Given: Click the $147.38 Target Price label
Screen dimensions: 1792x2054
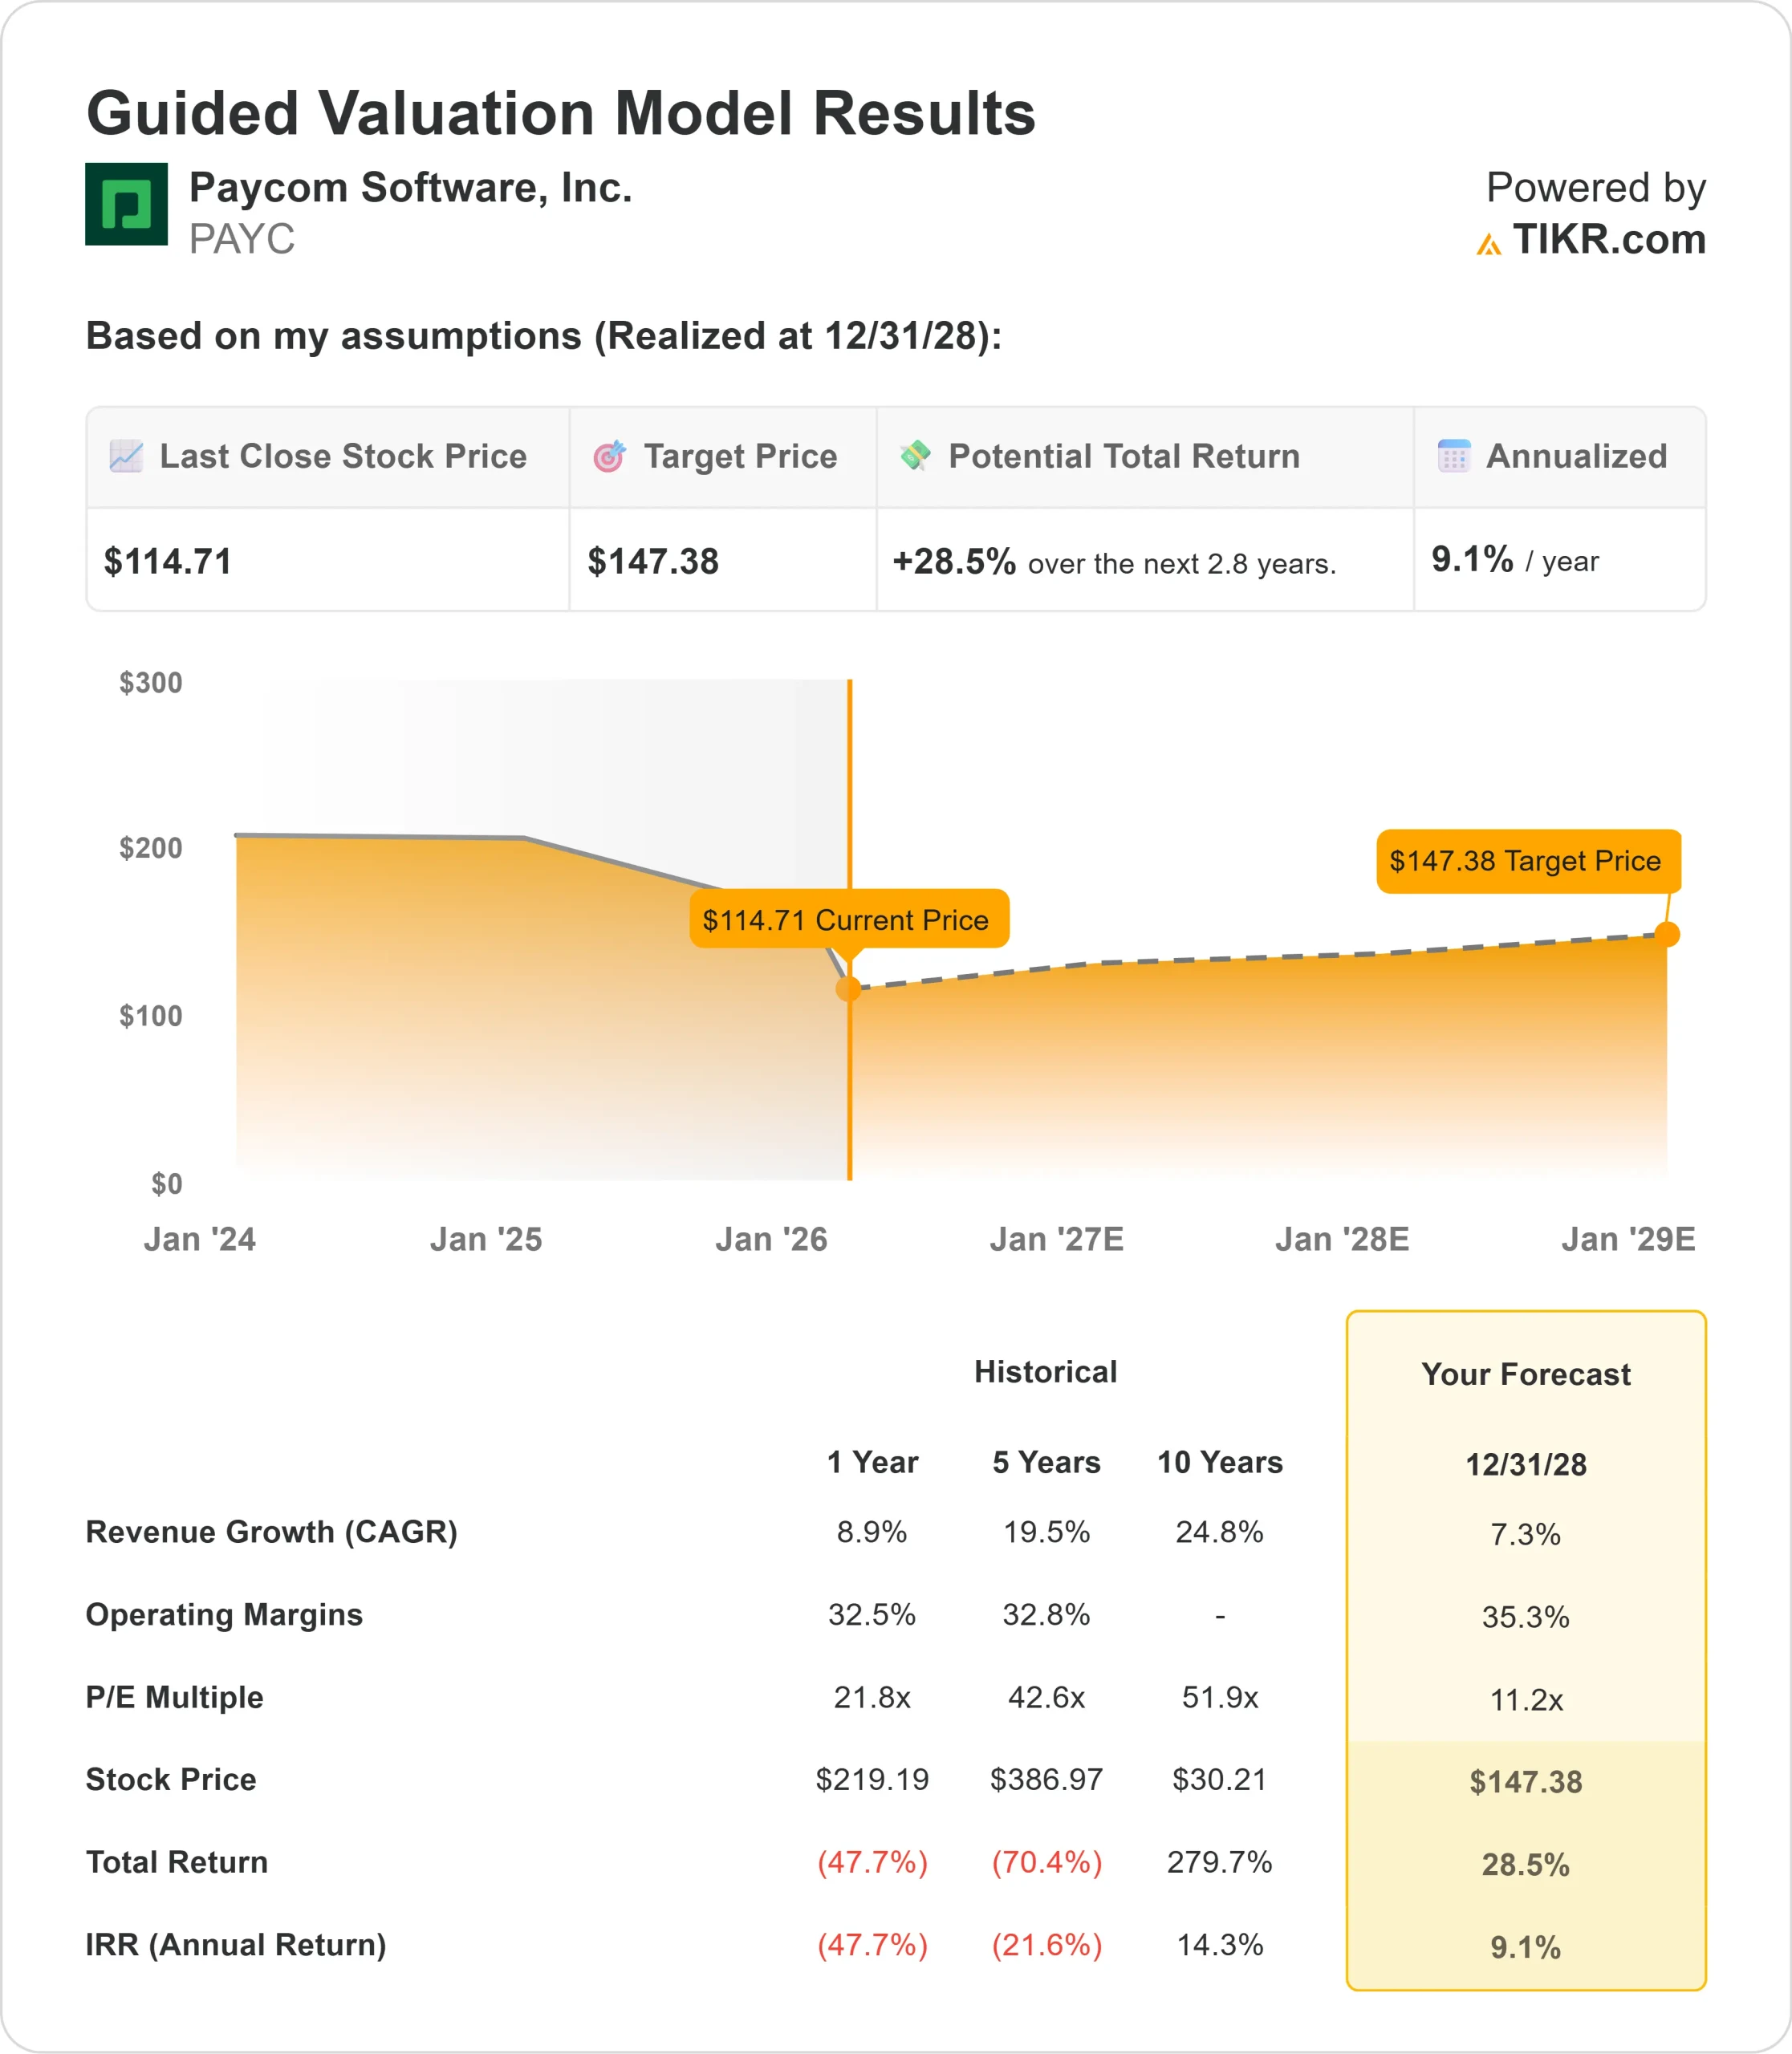Looking at the screenshot, I should click(1527, 861).
